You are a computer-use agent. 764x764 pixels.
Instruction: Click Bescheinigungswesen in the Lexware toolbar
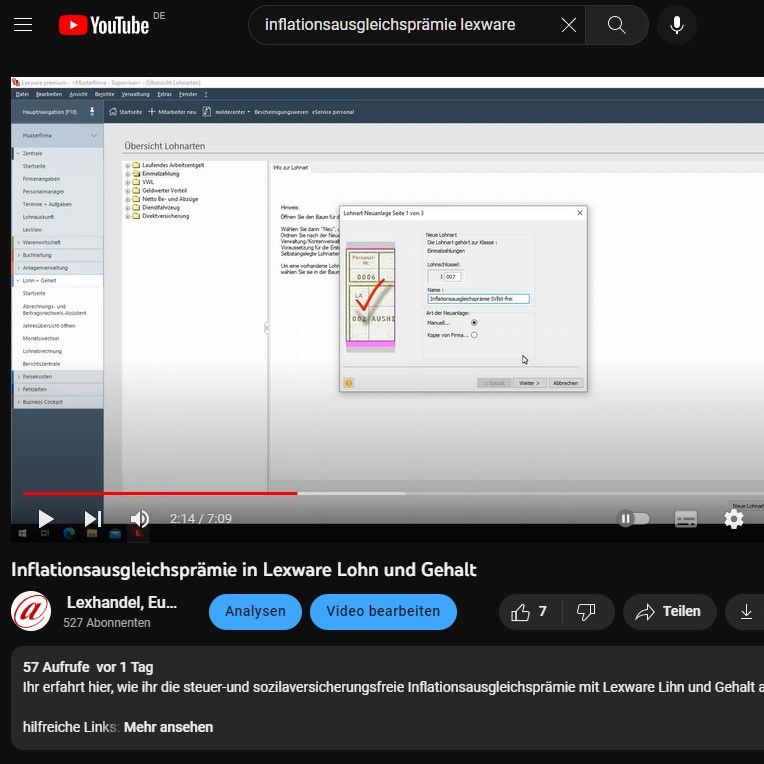coord(281,112)
